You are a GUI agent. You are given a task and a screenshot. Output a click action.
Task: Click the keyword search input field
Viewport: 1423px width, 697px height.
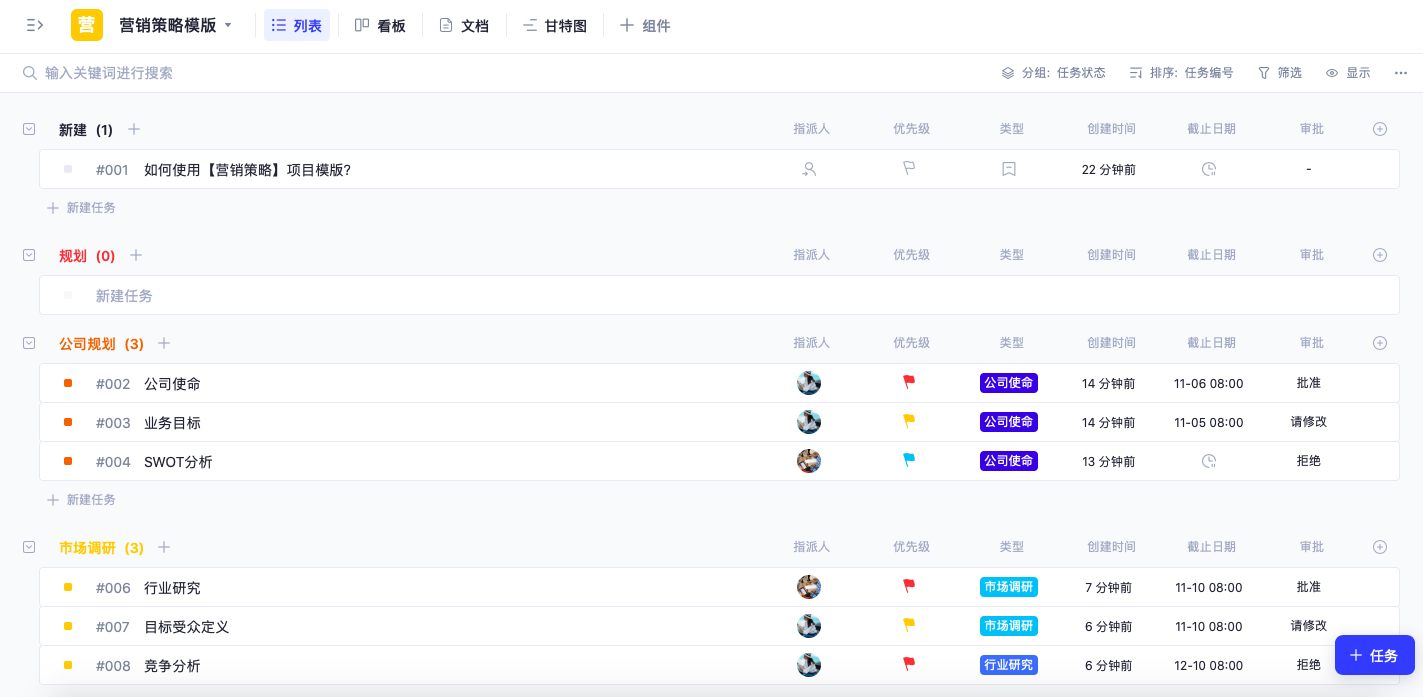[150, 72]
